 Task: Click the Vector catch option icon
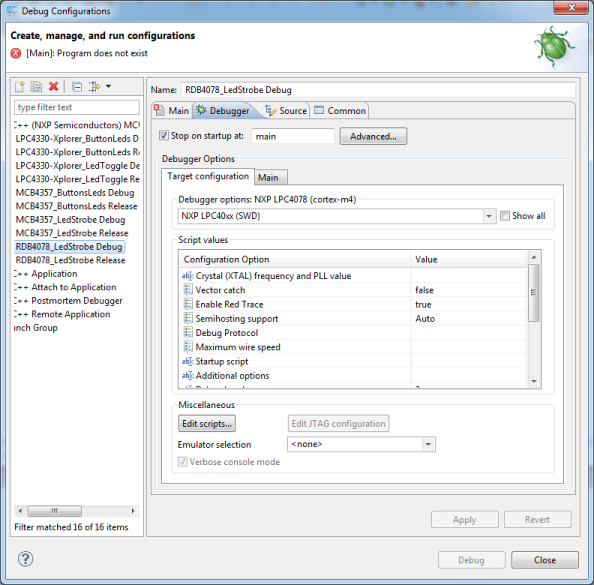[x=188, y=290]
